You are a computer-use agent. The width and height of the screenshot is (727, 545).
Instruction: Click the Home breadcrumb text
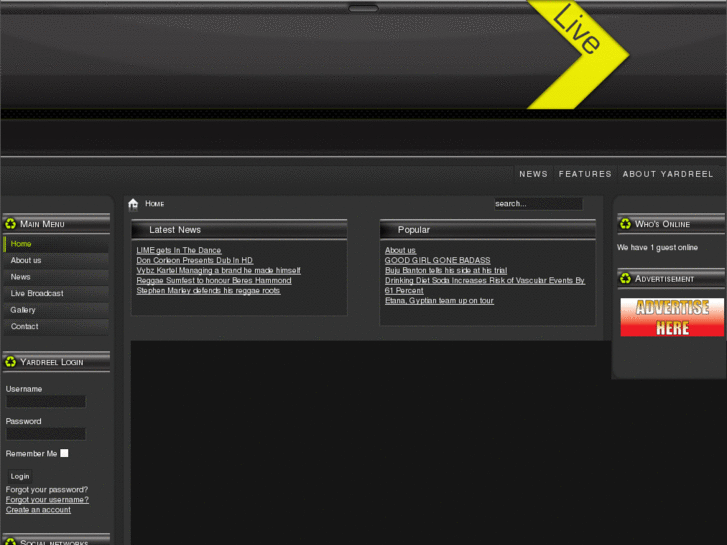[154, 204]
